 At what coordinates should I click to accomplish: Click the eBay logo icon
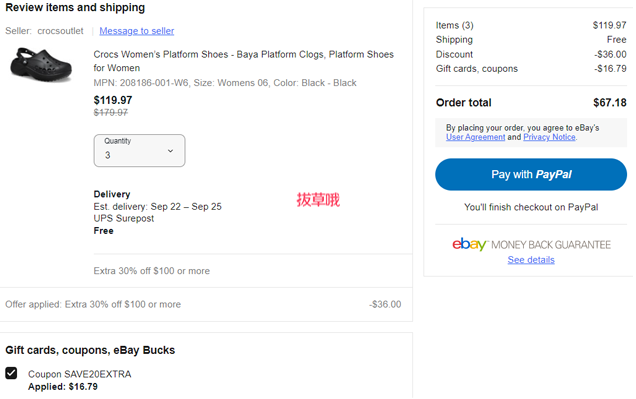click(x=468, y=244)
